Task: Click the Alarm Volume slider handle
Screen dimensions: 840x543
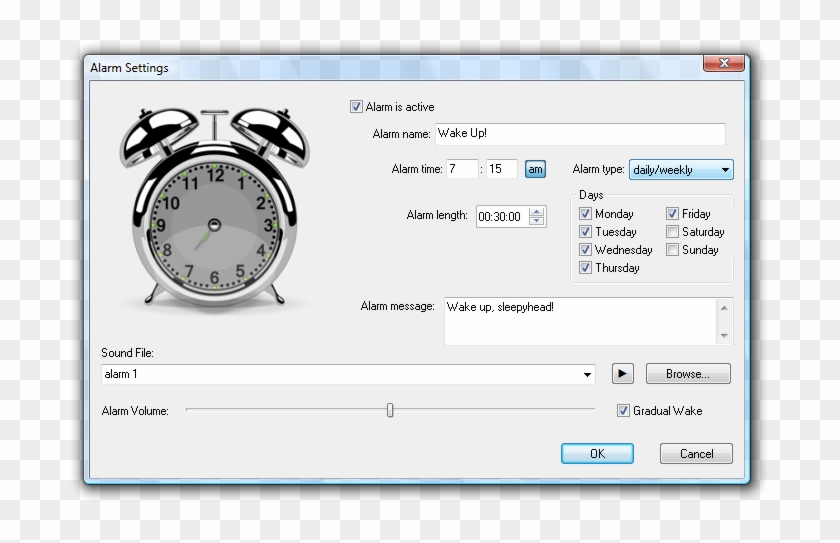Action: pyautogui.click(x=390, y=410)
